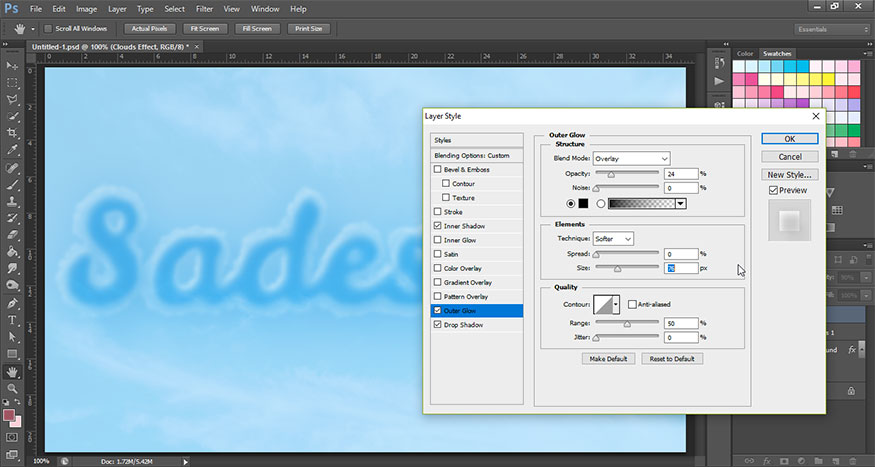This screenshot has width=875, height=467.
Task: Select the Crop tool
Action: coord(14,132)
